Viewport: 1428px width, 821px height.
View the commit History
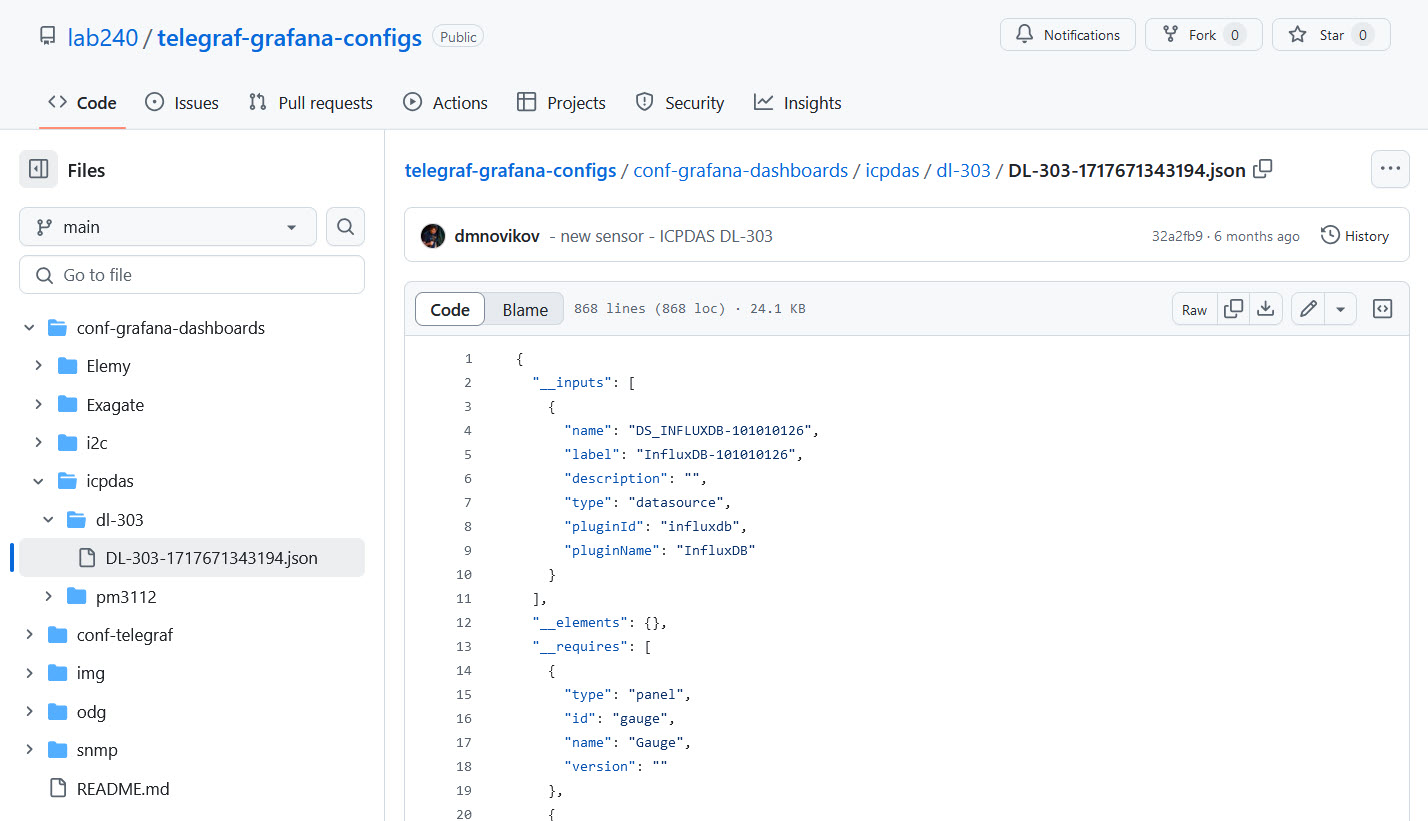click(1355, 235)
